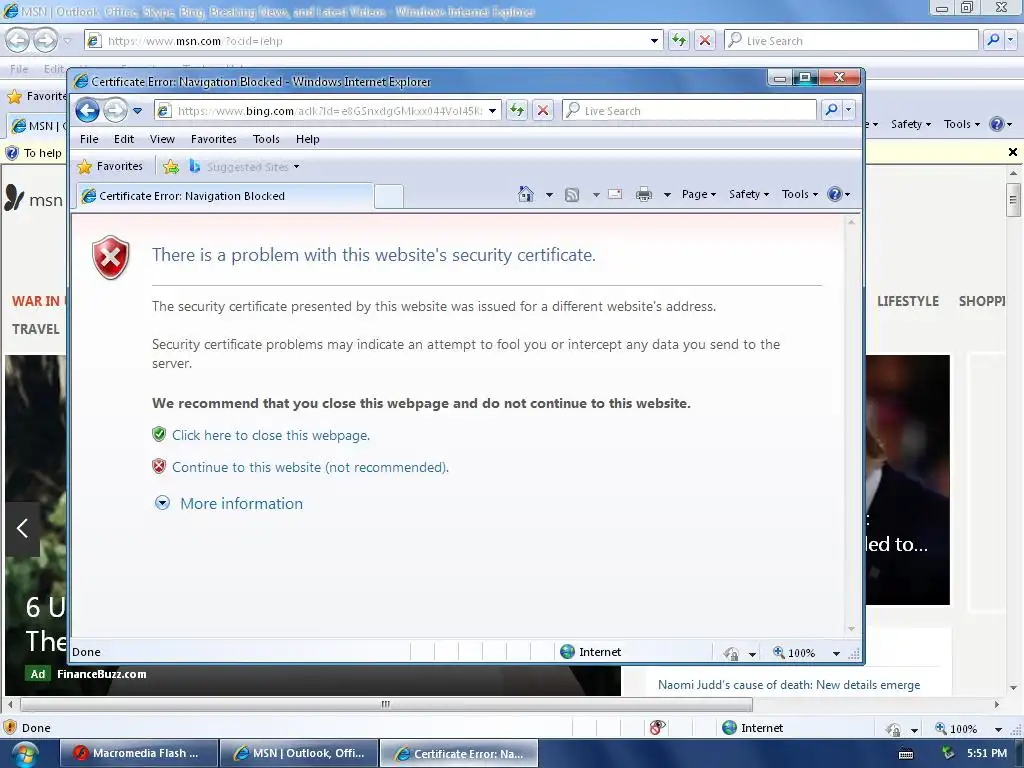
Task: Click 5:51 PM clock in system tray
Action: pos(986,753)
